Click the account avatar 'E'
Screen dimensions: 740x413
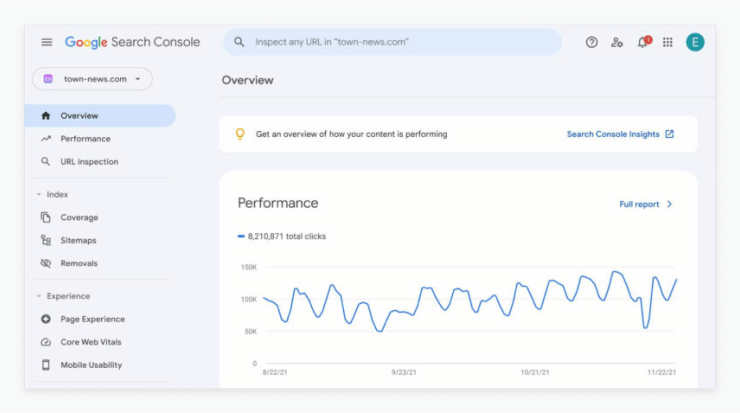(x=695, y=42)
